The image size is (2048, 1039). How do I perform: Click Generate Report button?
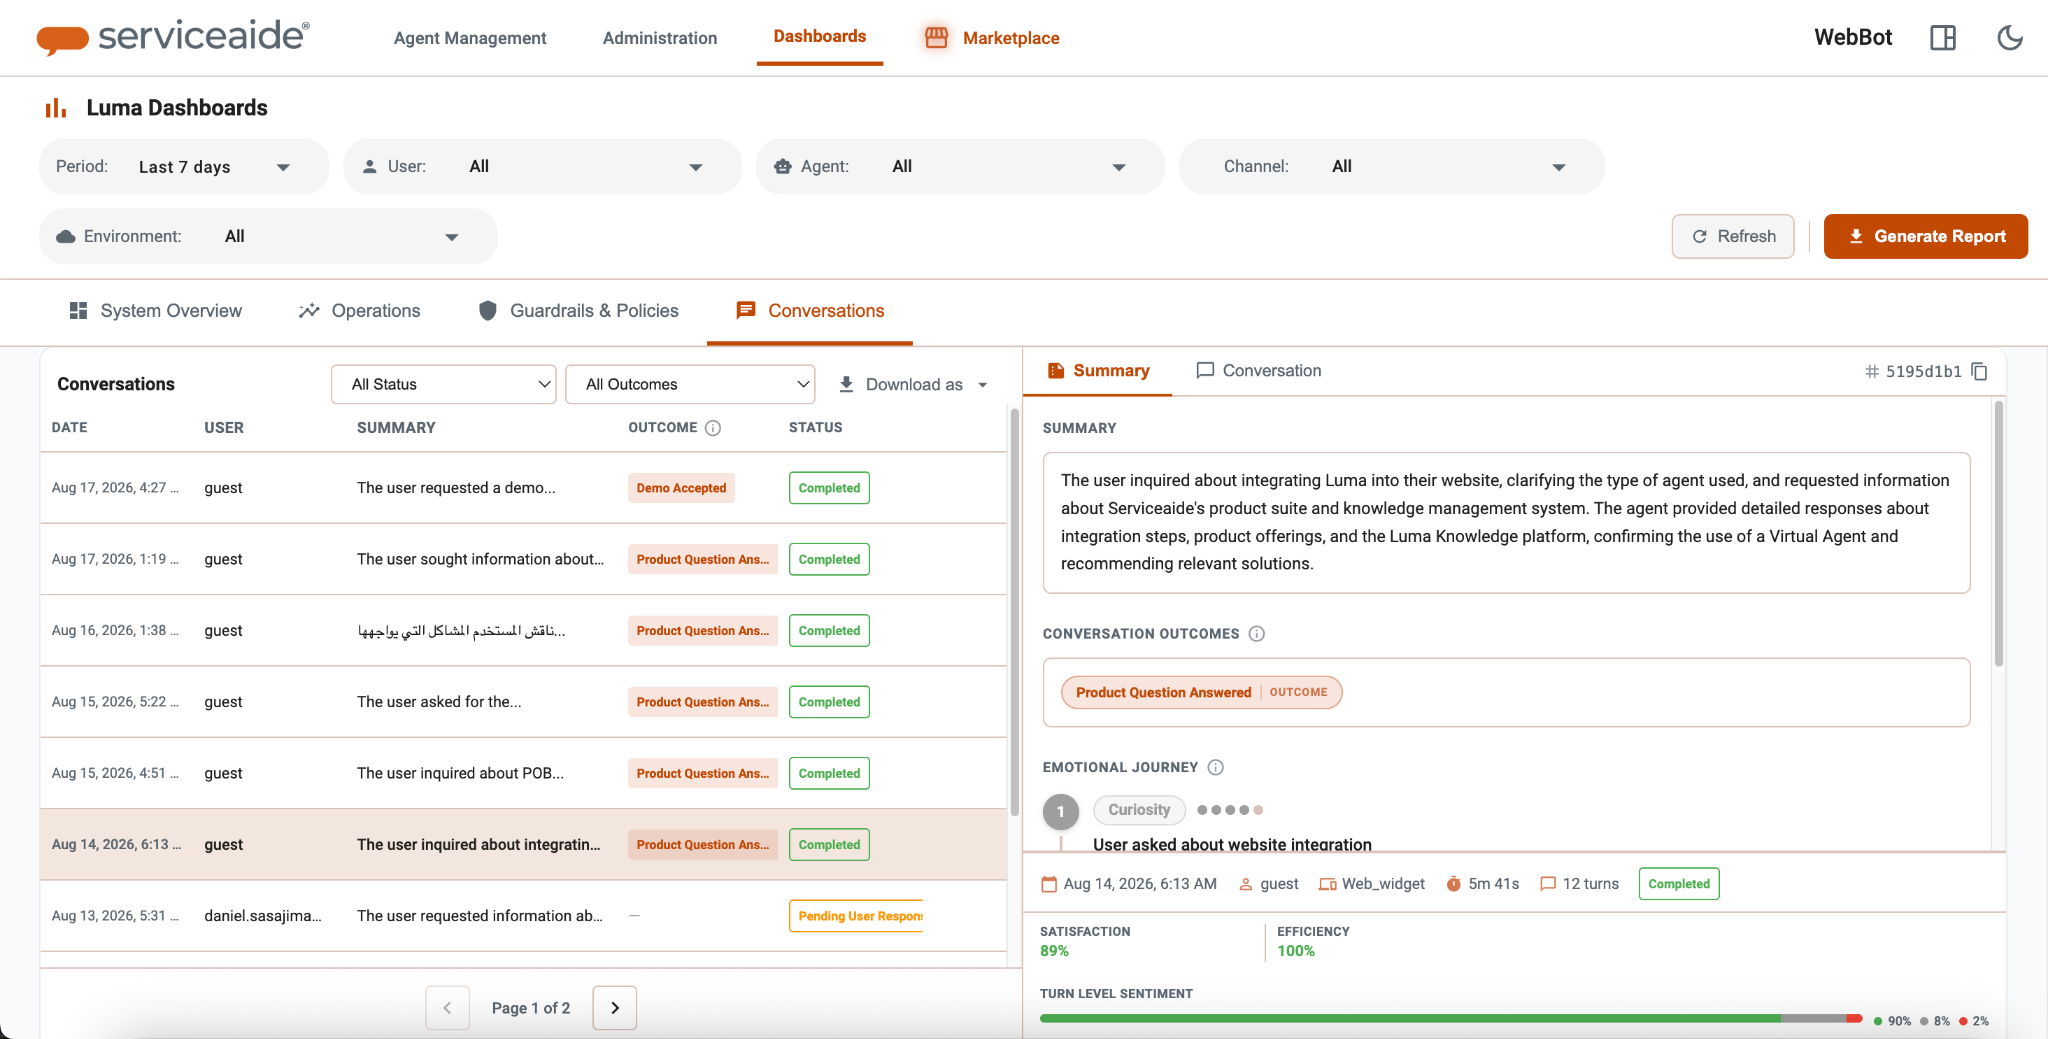[1926, 237]
